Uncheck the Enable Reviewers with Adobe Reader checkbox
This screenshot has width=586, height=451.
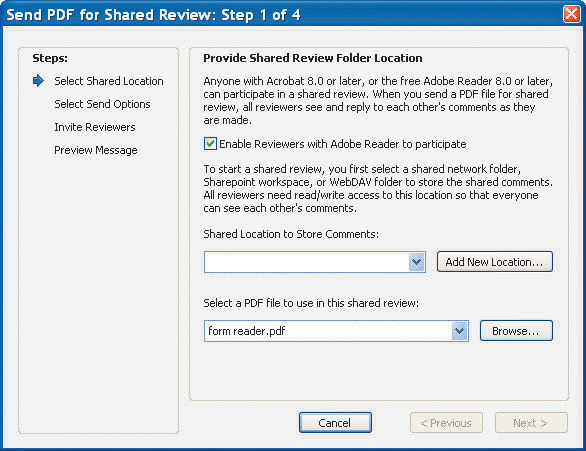210,144
